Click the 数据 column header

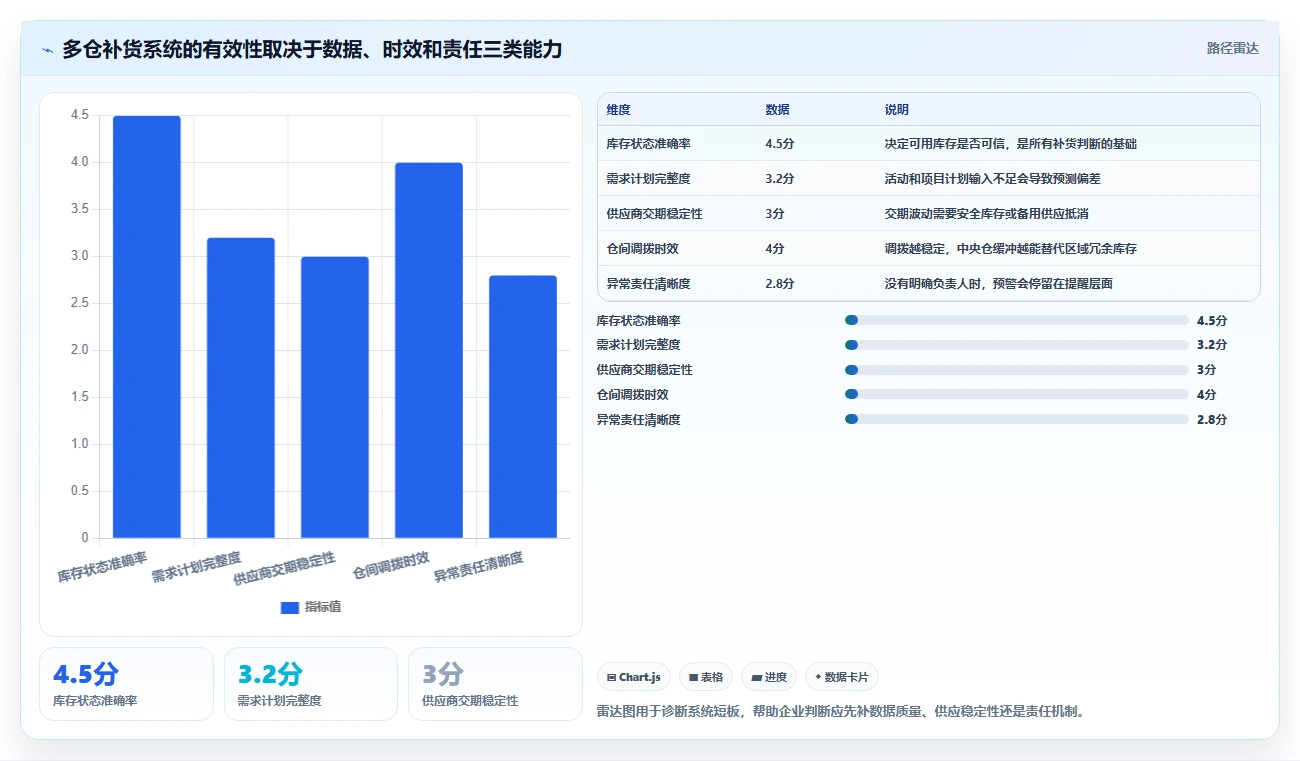pyautogui.click(x=778, y=110)
